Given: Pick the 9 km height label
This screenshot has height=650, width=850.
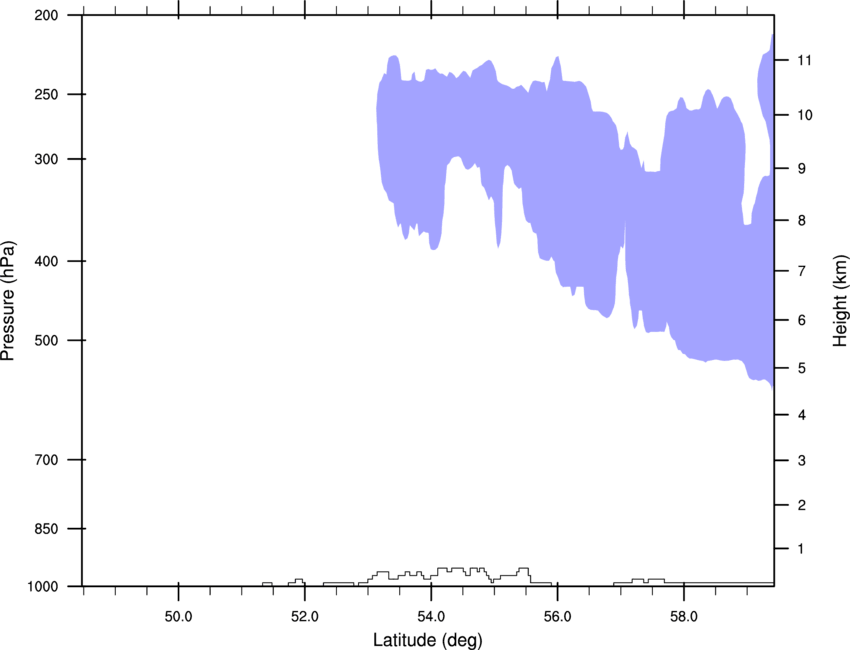Looking at the screenshot, I should (802, 169).
